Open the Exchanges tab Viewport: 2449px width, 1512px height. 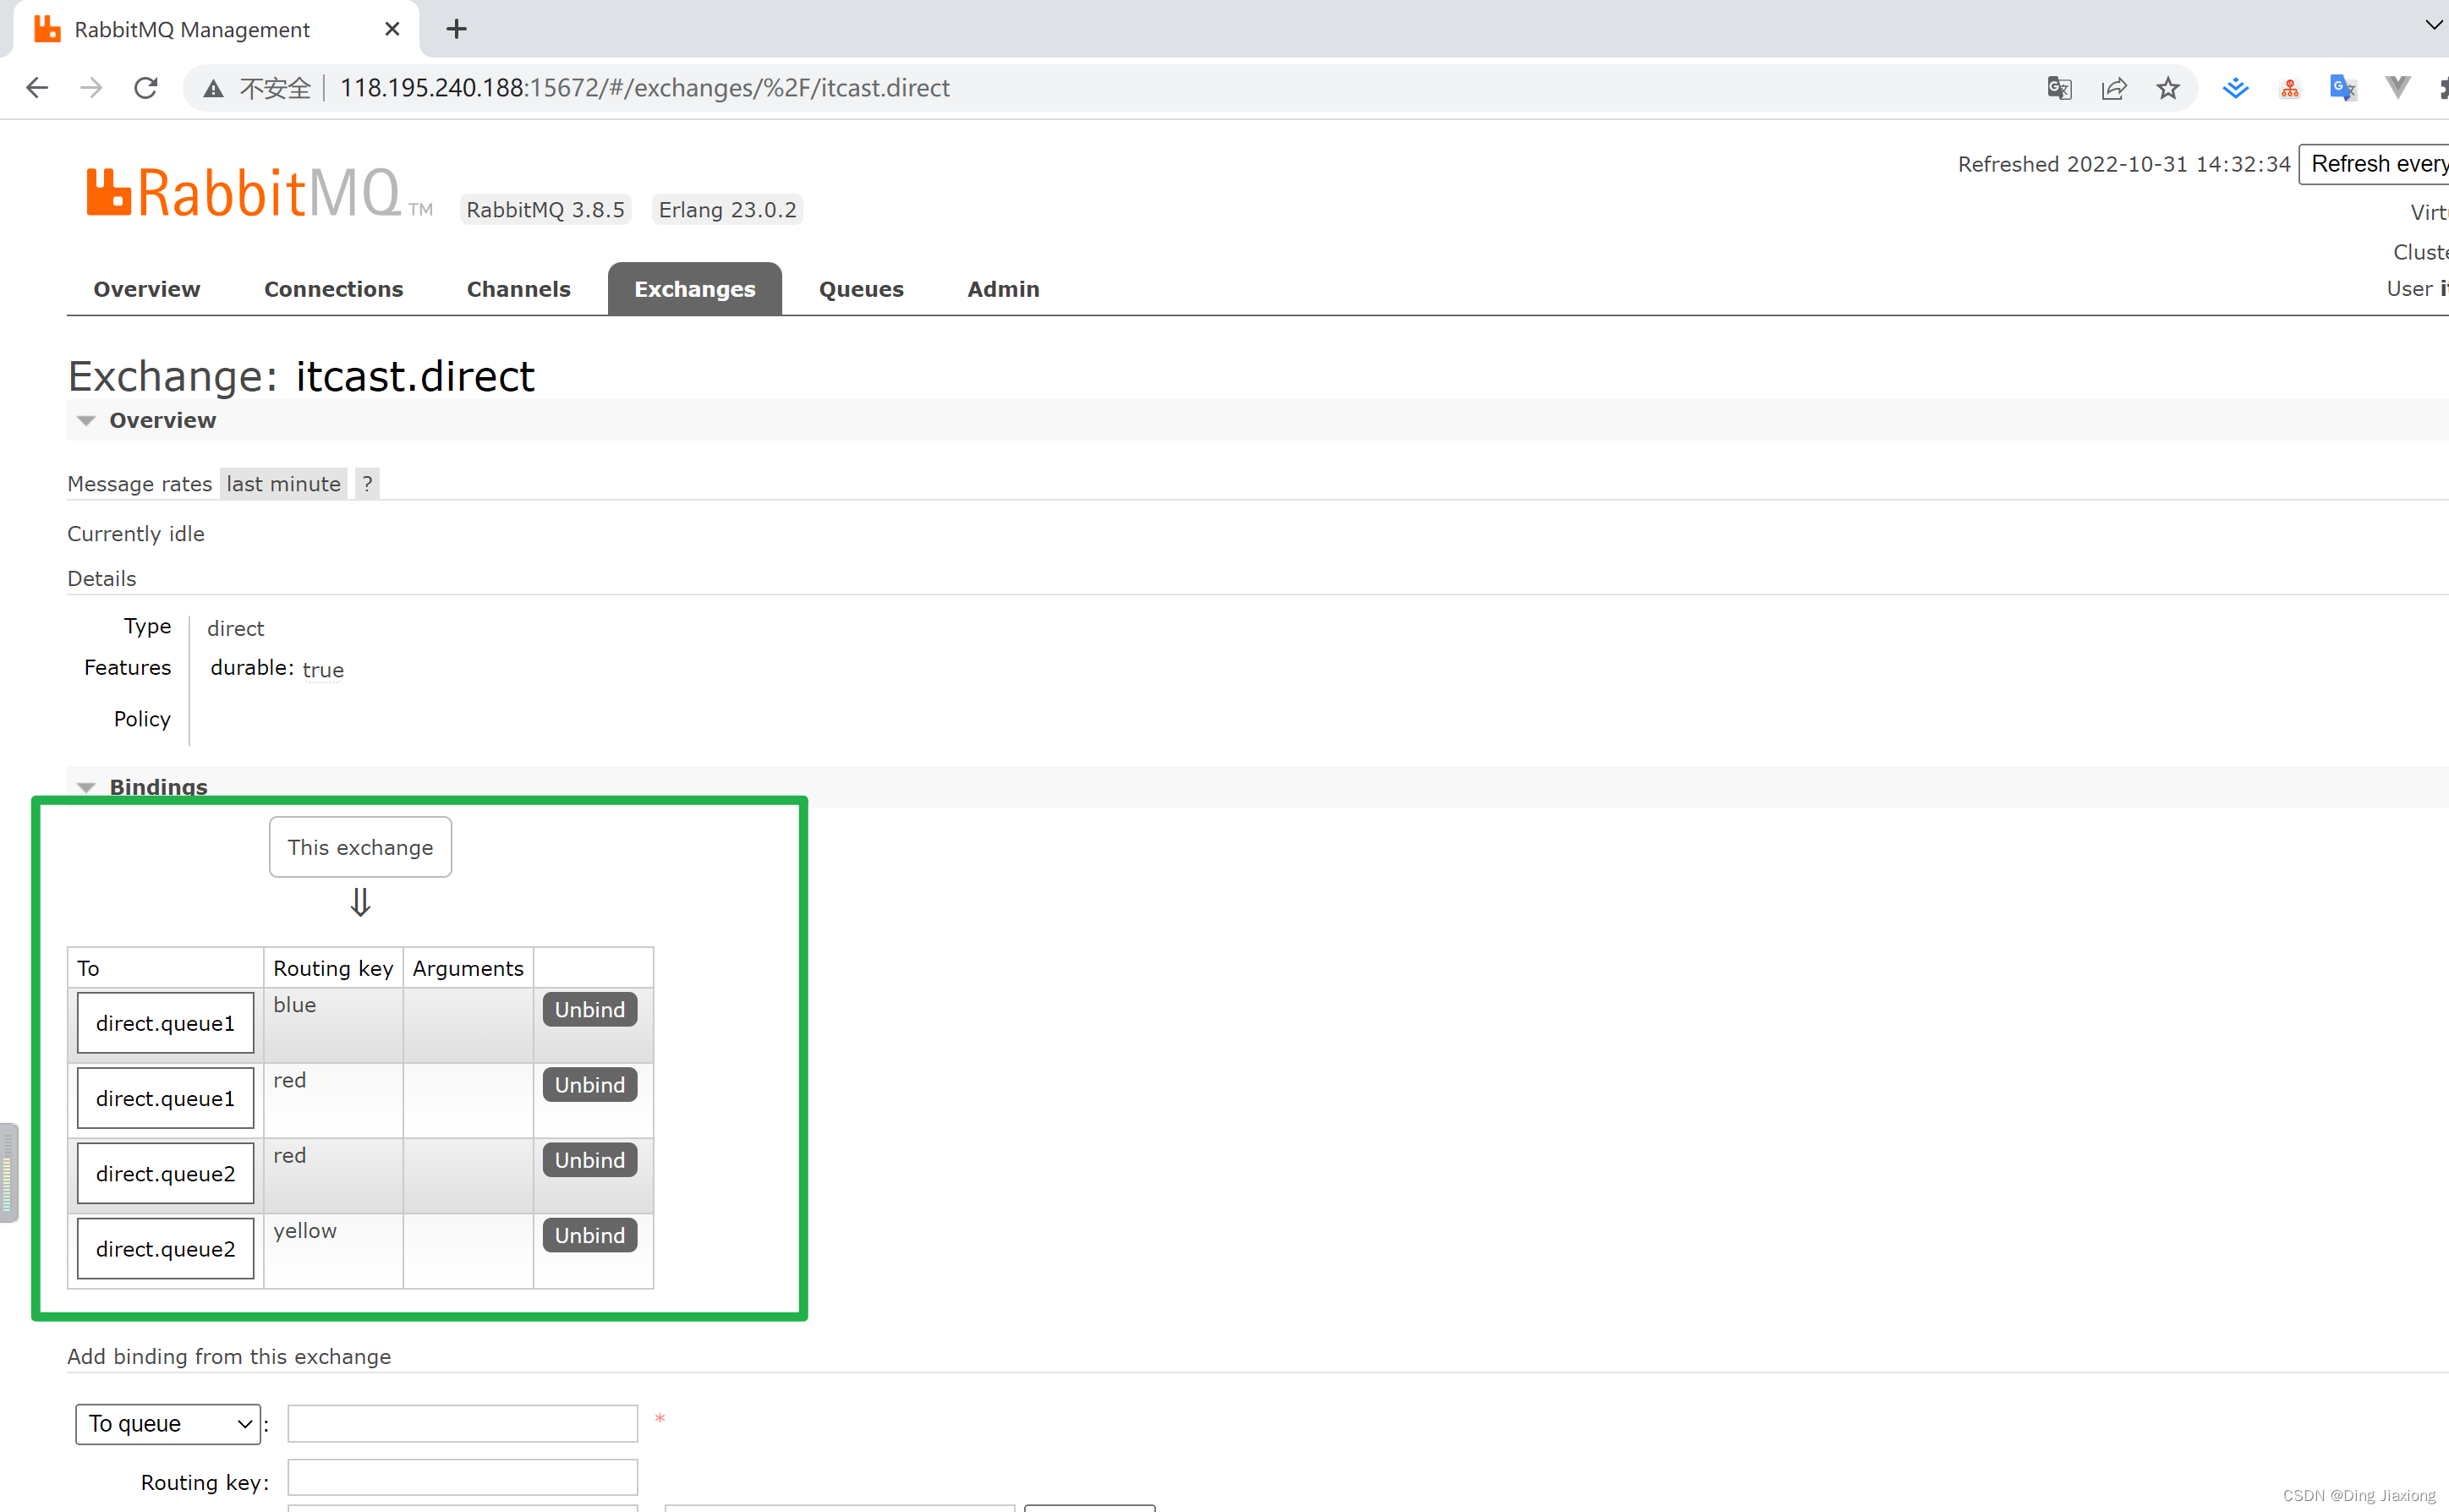click(695, 289)
